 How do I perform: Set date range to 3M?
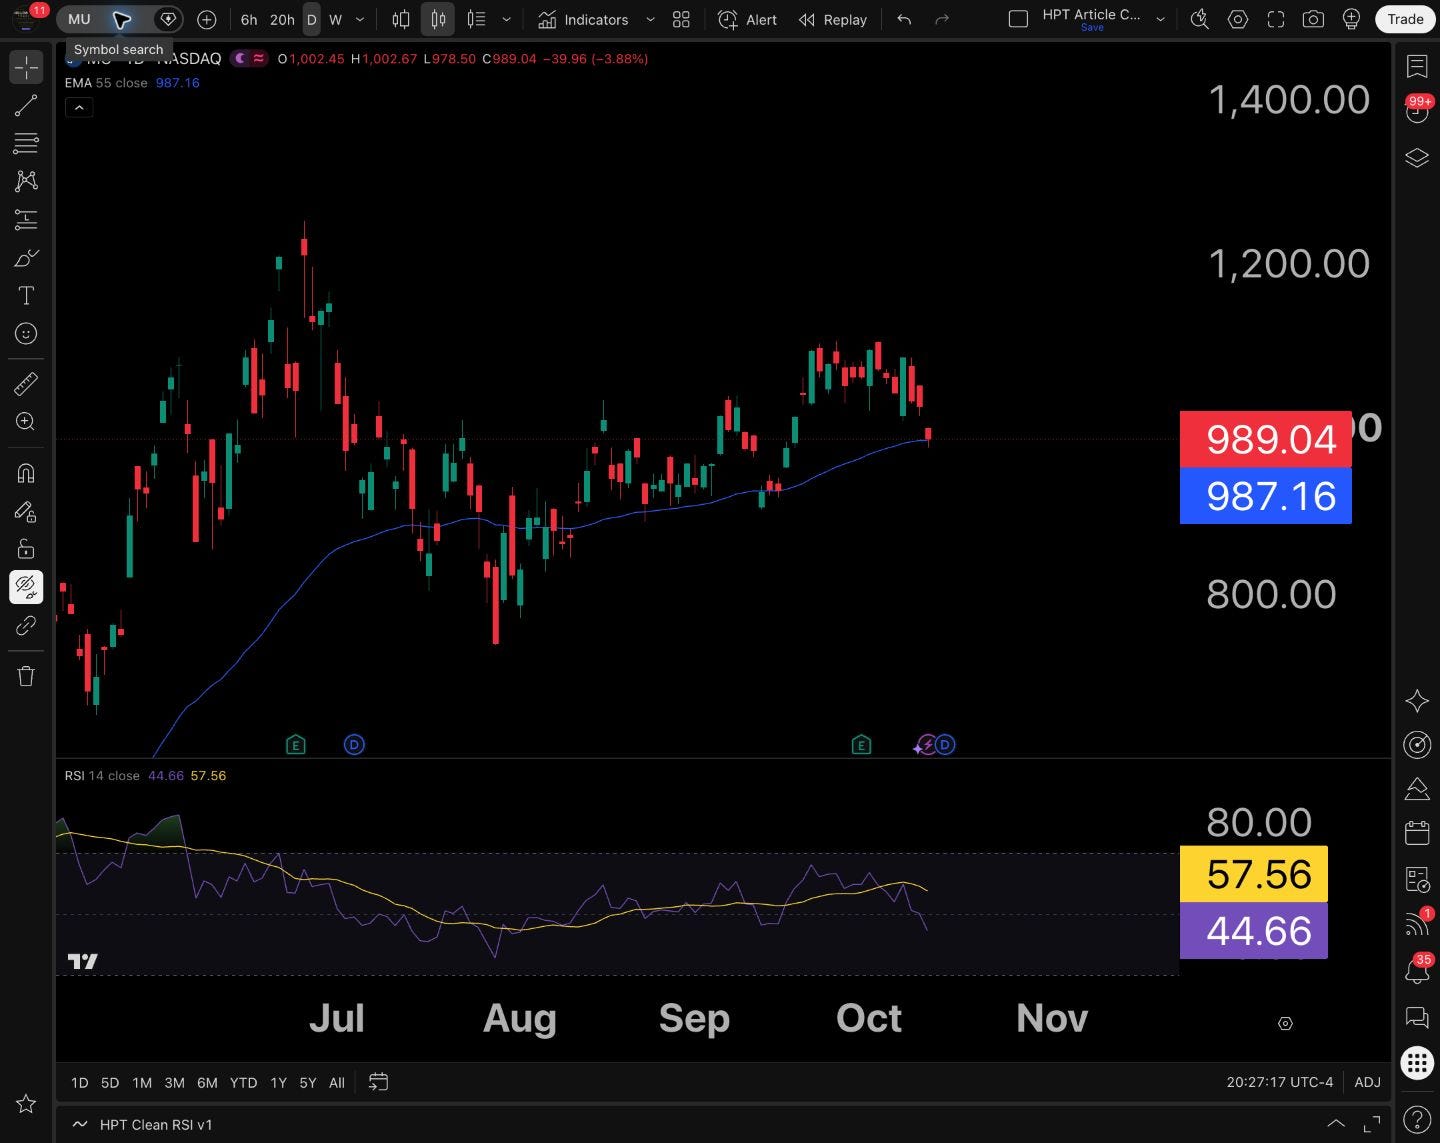click(x=174, y=1082)
